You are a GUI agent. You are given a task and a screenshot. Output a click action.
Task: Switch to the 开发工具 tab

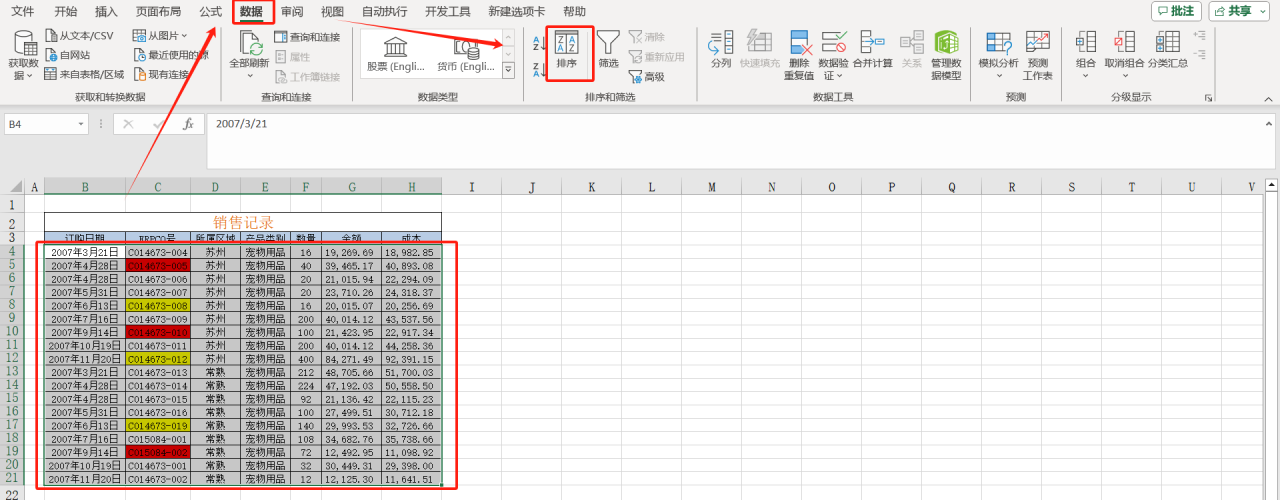point(447,12)
